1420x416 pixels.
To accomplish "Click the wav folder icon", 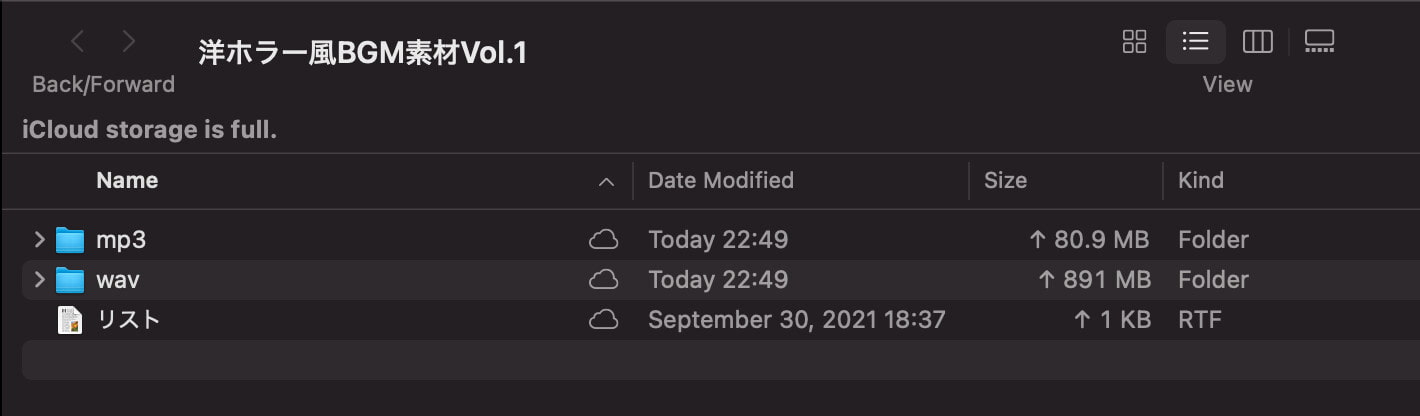I will [x=70, y=280].
